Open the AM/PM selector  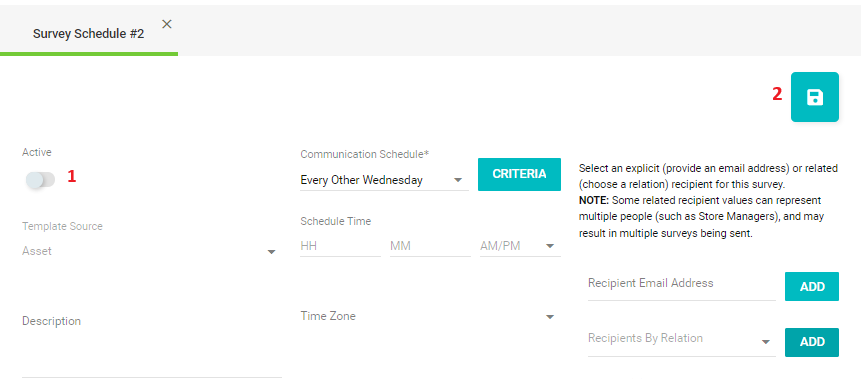(x=520, y=246)
